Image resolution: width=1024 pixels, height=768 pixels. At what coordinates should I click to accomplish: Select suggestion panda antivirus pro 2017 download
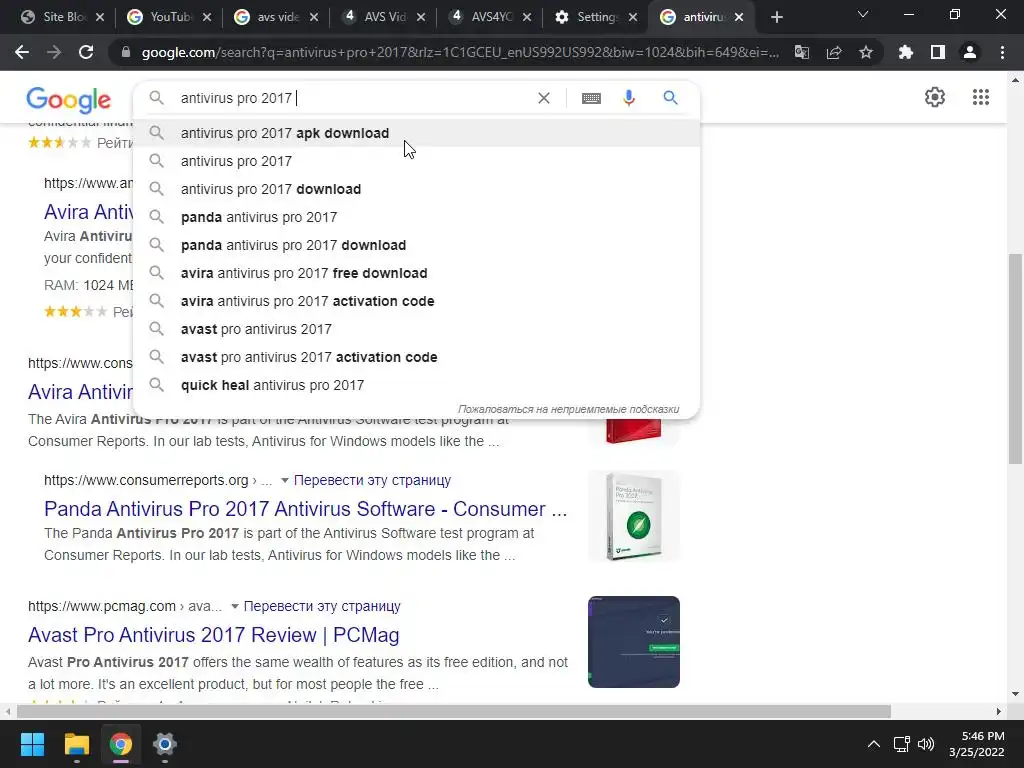point(417,246)
